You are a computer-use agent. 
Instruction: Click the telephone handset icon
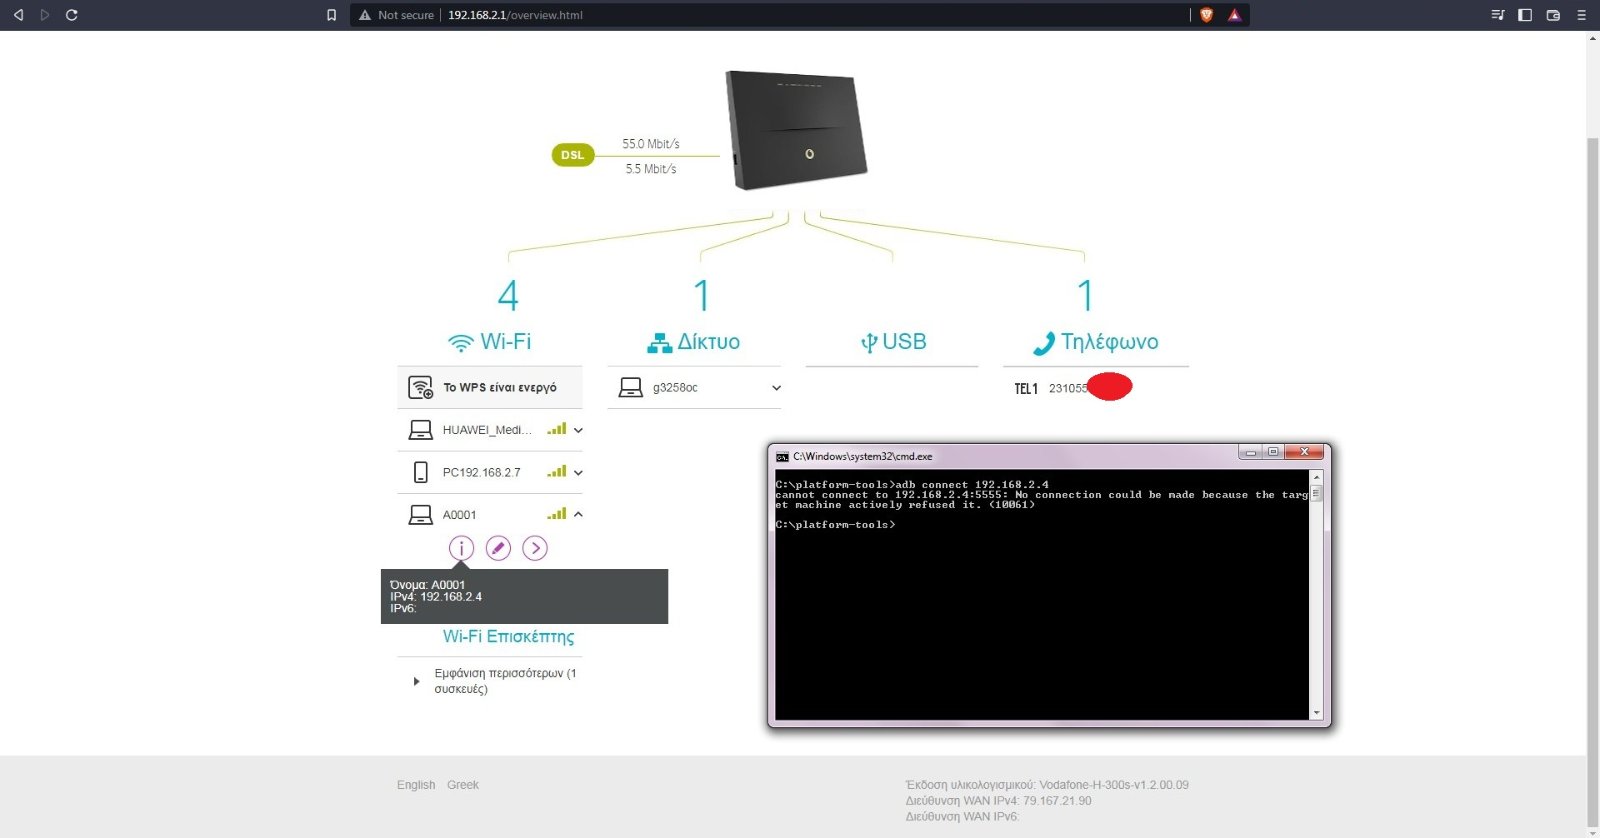(x=1044, y=344)
